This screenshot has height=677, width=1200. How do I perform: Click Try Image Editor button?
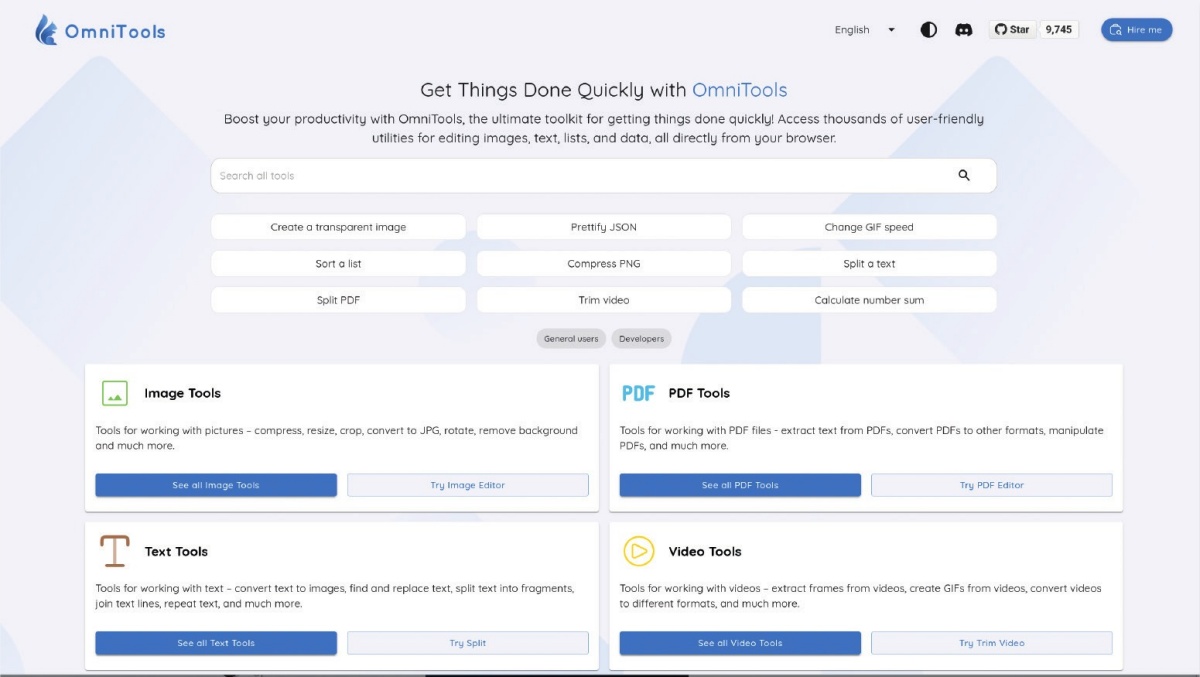pyautogui.click(x=468, y=485)
